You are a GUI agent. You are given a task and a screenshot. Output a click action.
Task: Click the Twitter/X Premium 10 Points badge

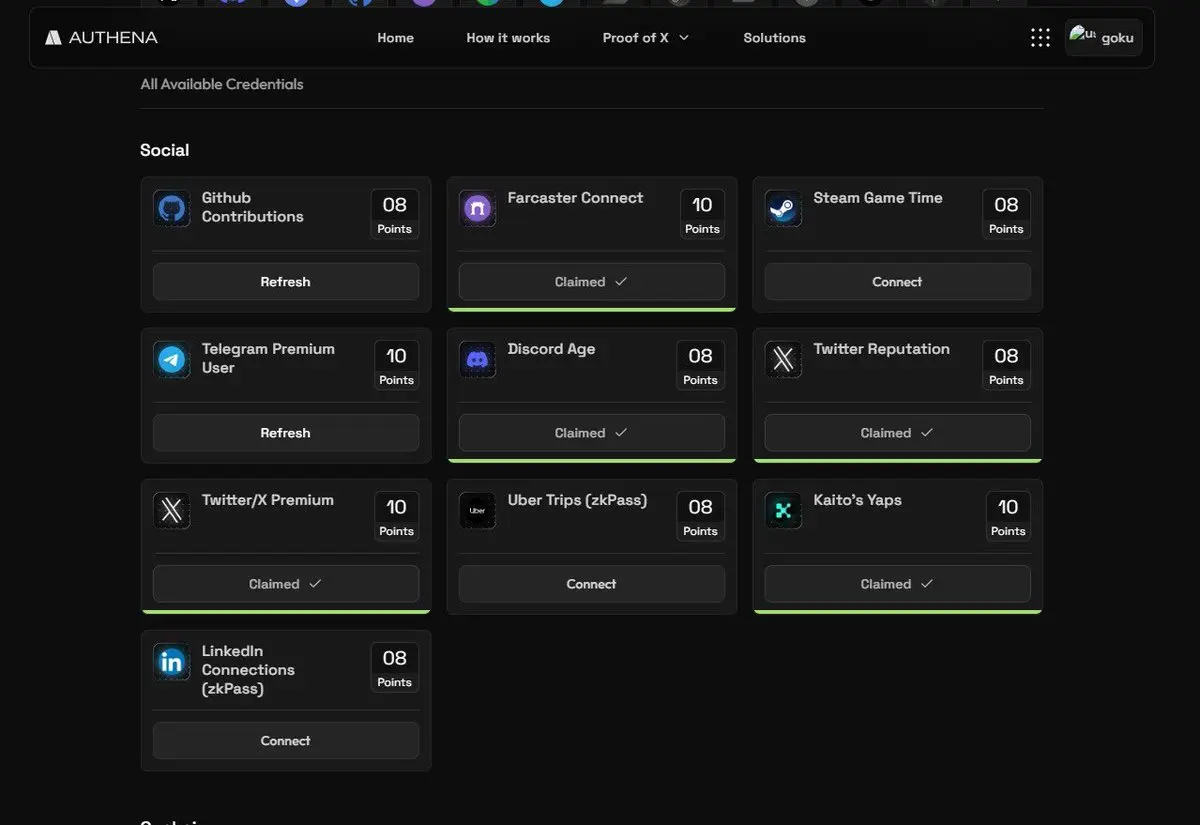click(x=396, y=517)
